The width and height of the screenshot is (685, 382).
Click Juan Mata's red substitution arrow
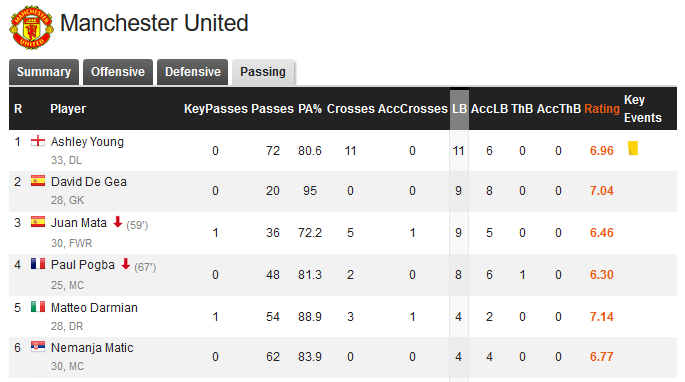click(118, 222)
